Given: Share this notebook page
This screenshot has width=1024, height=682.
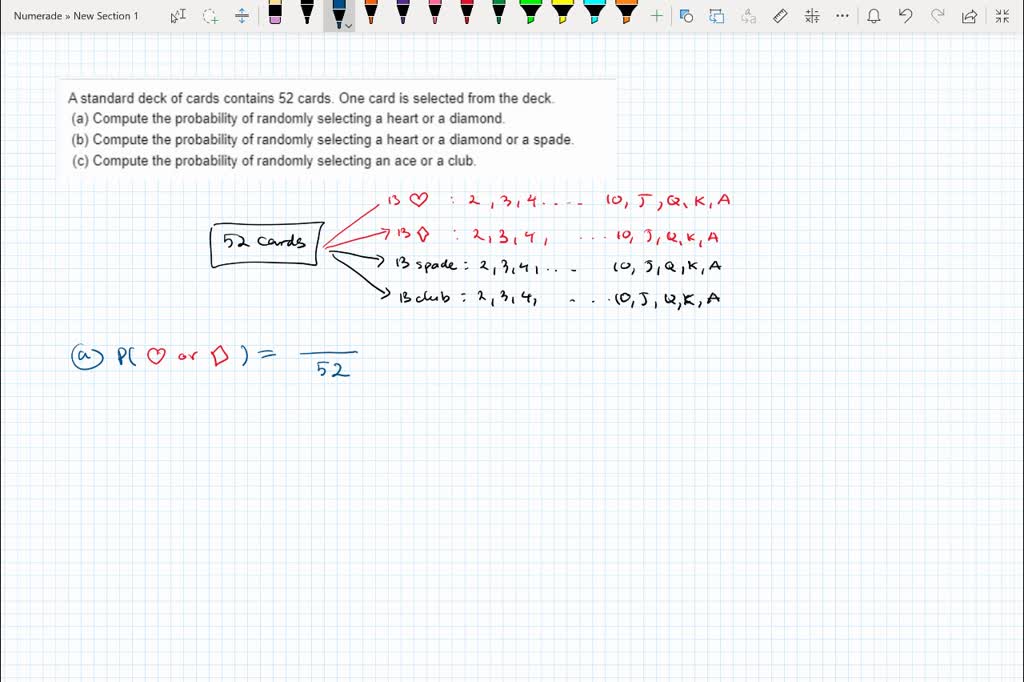Looking at the screenshot, I should click(x=969, y=16).
